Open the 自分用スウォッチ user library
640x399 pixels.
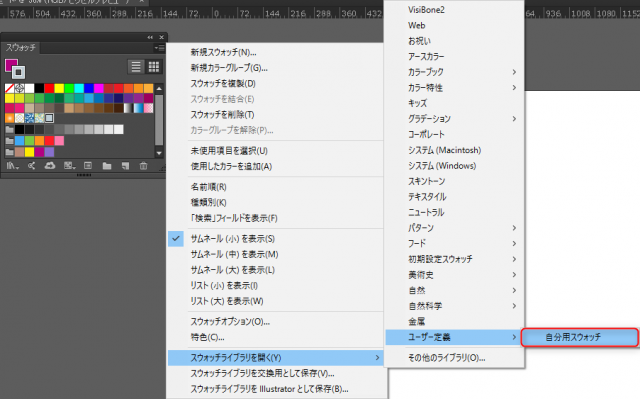[580, 337]
